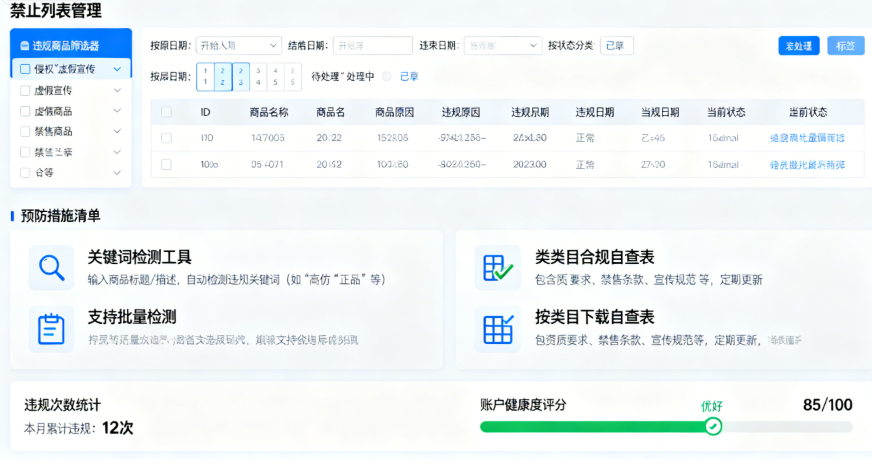This screenshot has height=474, width=872.
Task: Select the first page number box
Action: [206, 76]
